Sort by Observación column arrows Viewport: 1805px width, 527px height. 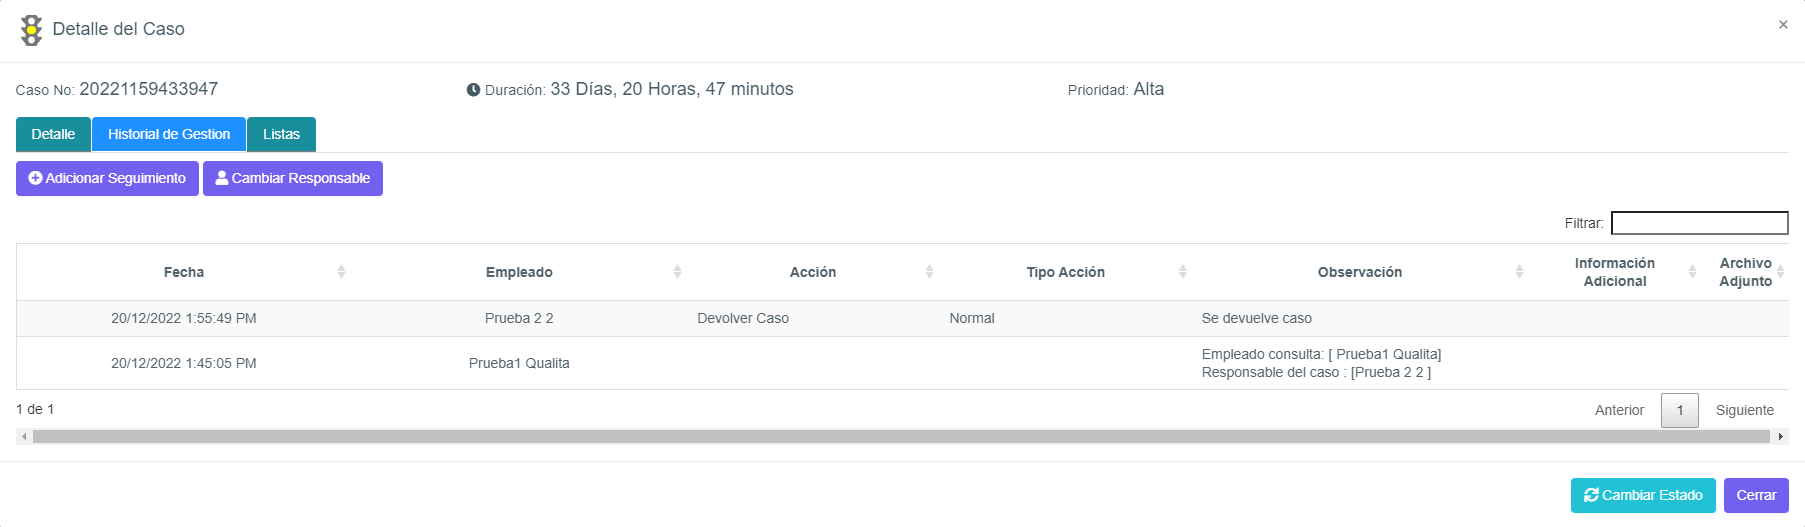pyautogui.click(x=1519, y=272)
